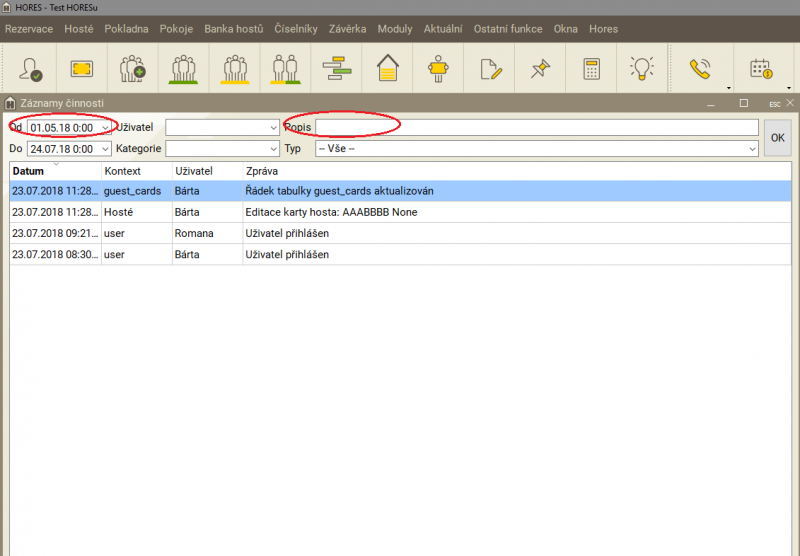Open the calculator toolbar icon
Screen dimensions: 800x556
click(592, 69)
